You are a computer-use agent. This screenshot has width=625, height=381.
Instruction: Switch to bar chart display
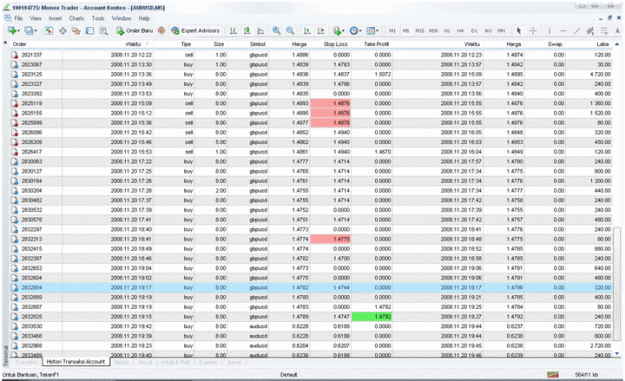tap(234, 31)
